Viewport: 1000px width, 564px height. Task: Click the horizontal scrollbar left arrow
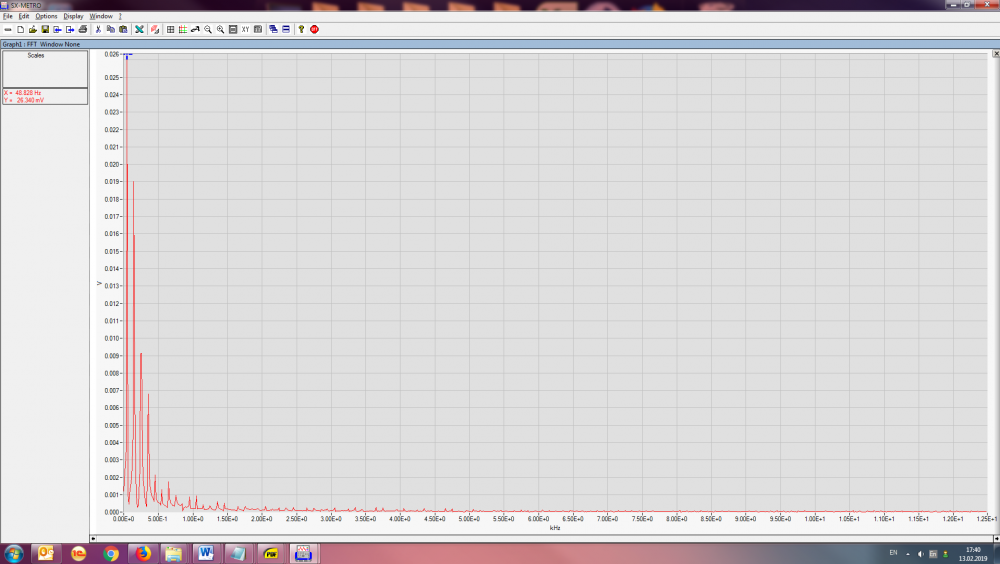(x=94, y=538)
